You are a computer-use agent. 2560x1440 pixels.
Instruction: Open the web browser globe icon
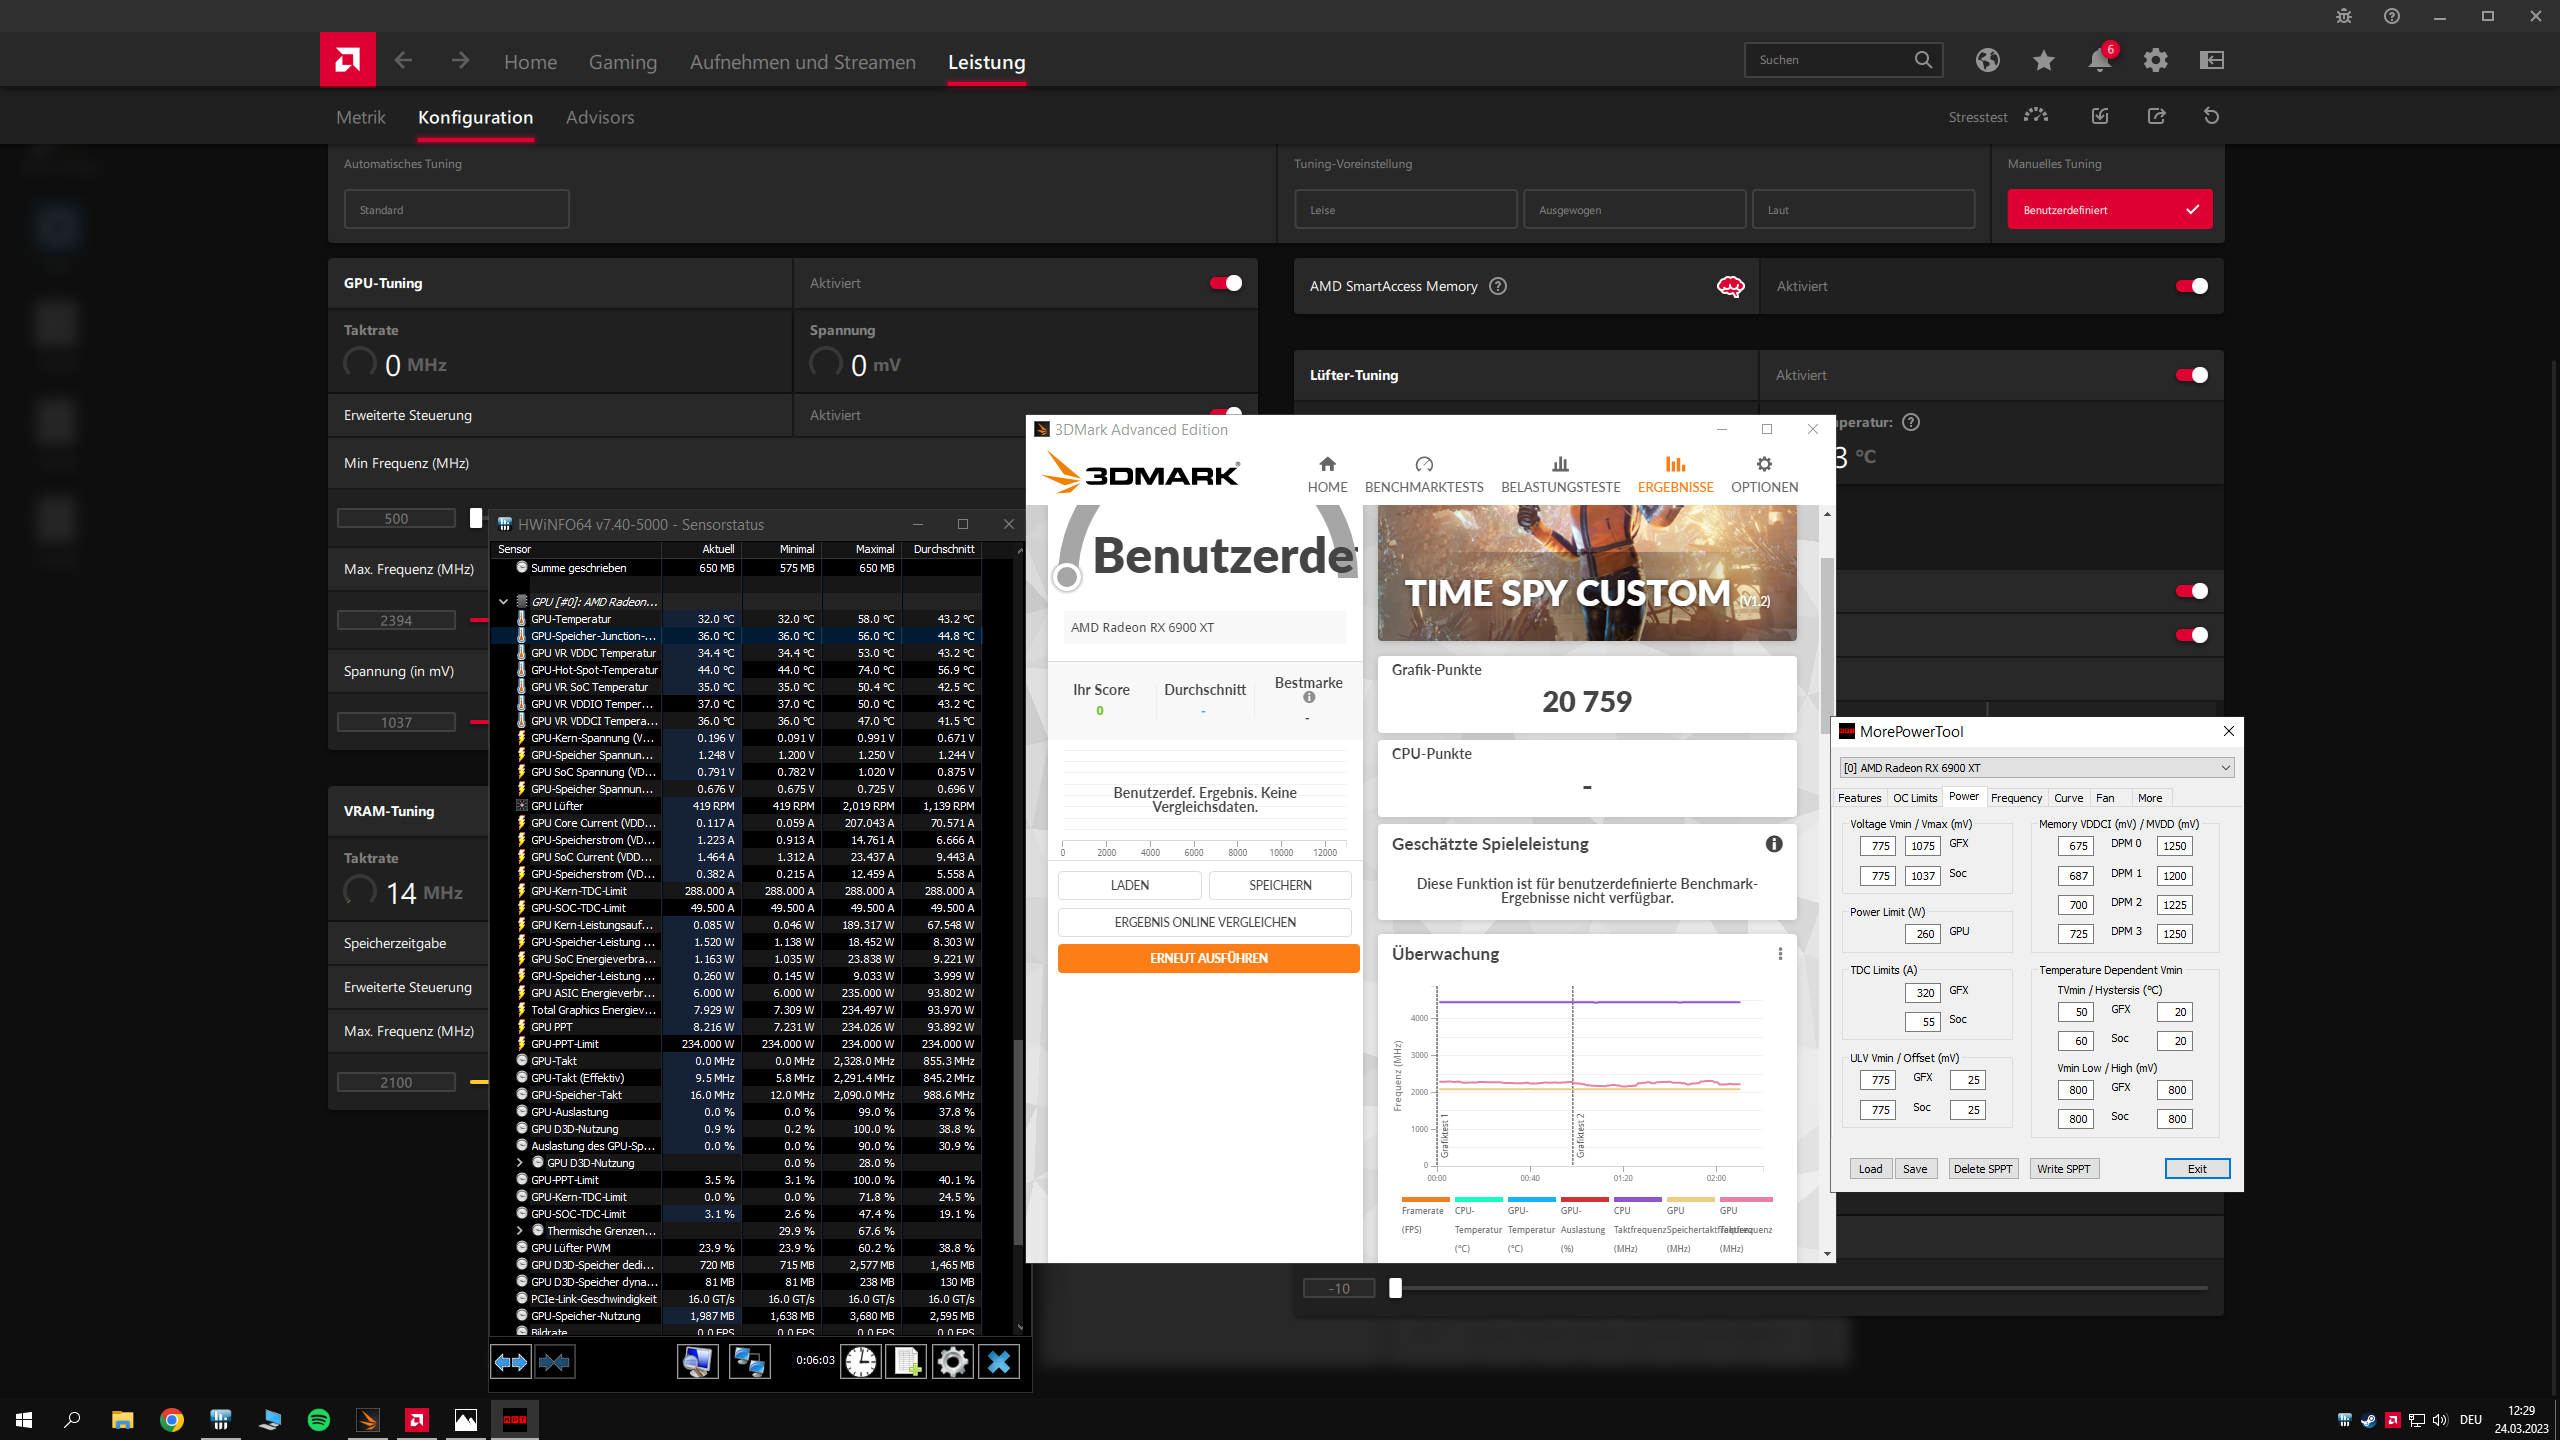coord(1987,61)
